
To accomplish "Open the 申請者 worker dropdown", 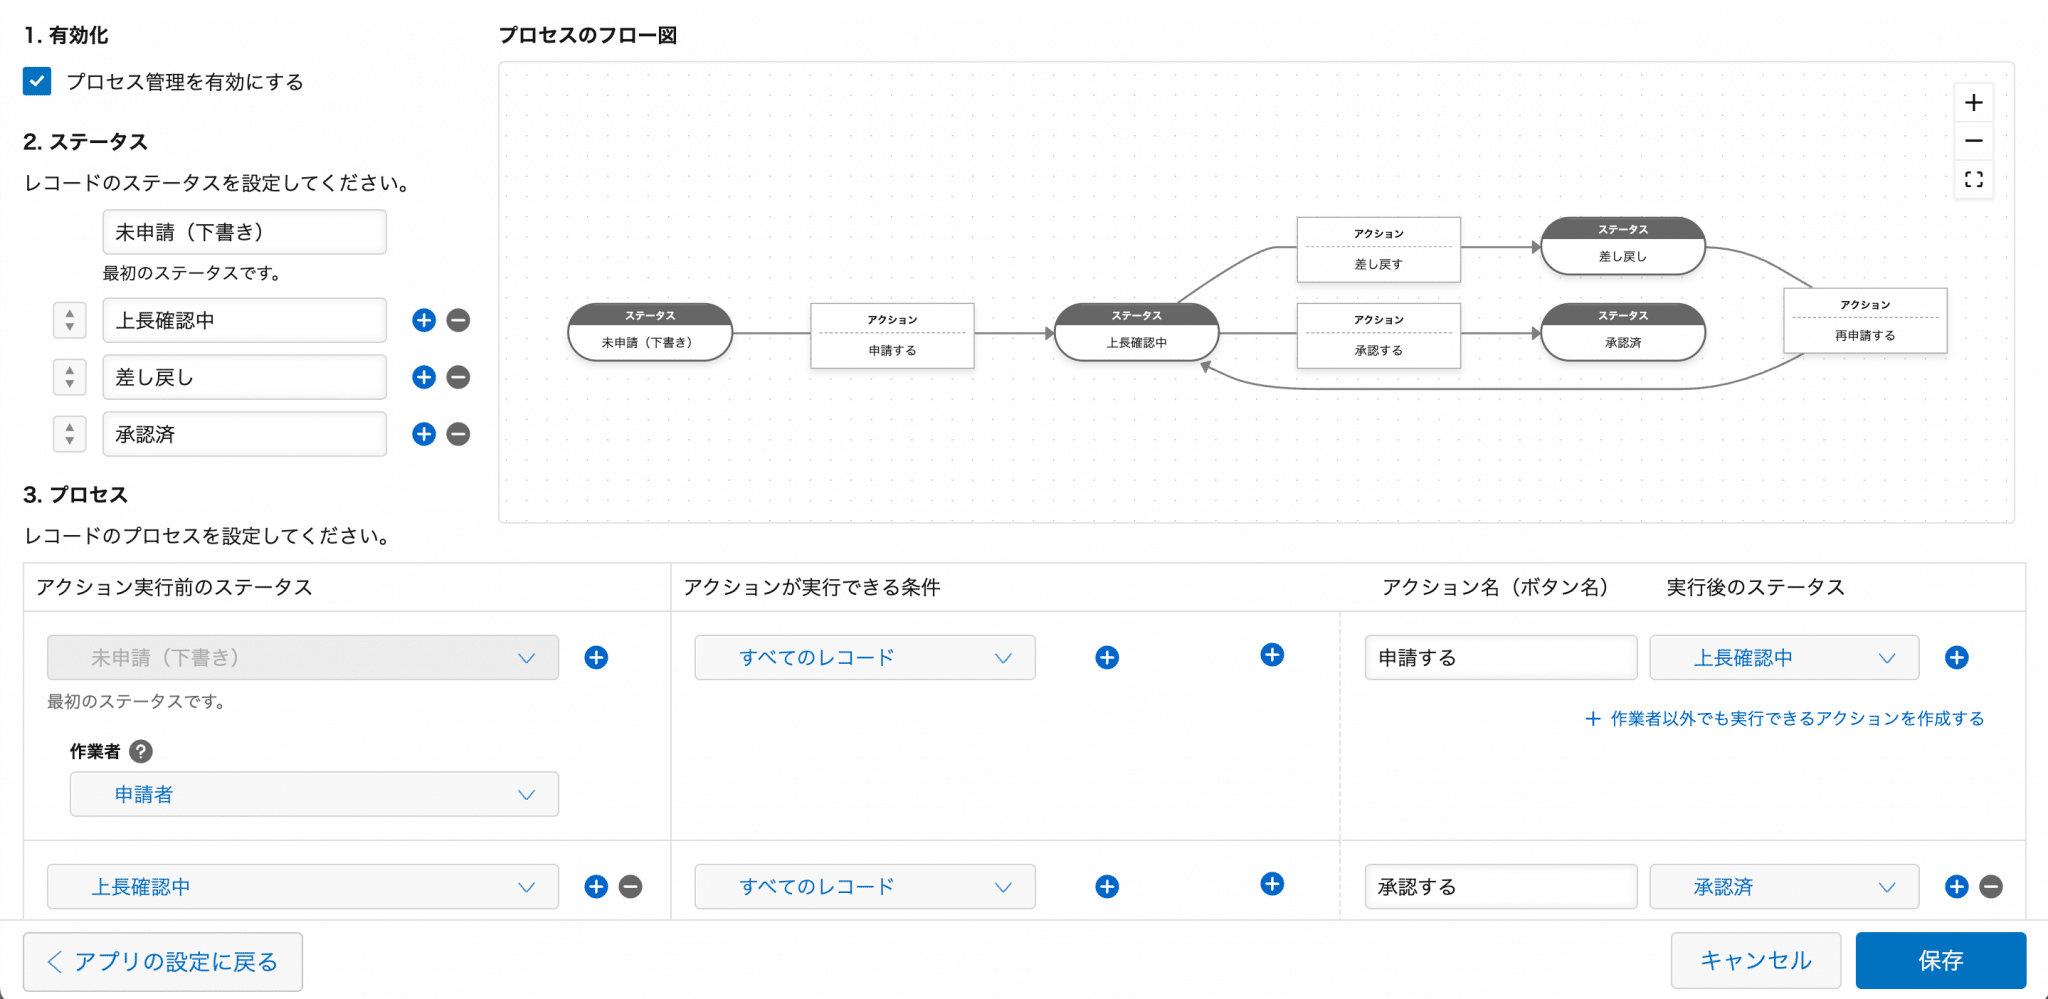I will point(314,794).
